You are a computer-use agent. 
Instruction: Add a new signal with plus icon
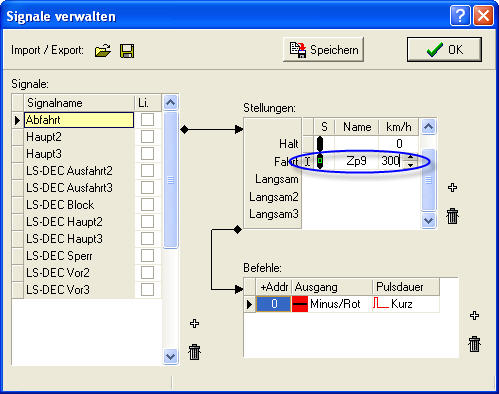click(x=194, y=323)
